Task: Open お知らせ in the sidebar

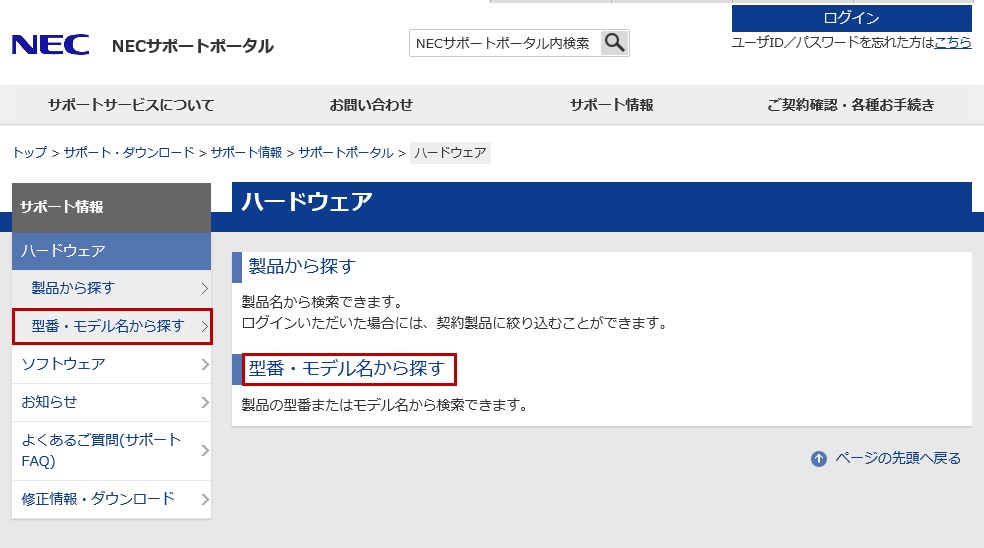Action: (x=111, y=402)
